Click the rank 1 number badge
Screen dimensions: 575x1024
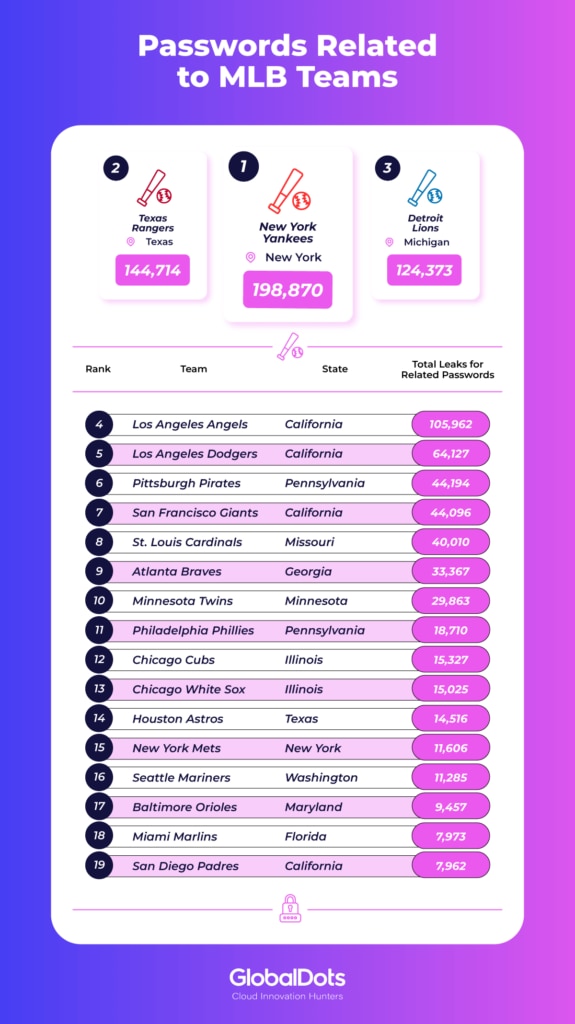point(243,166)
